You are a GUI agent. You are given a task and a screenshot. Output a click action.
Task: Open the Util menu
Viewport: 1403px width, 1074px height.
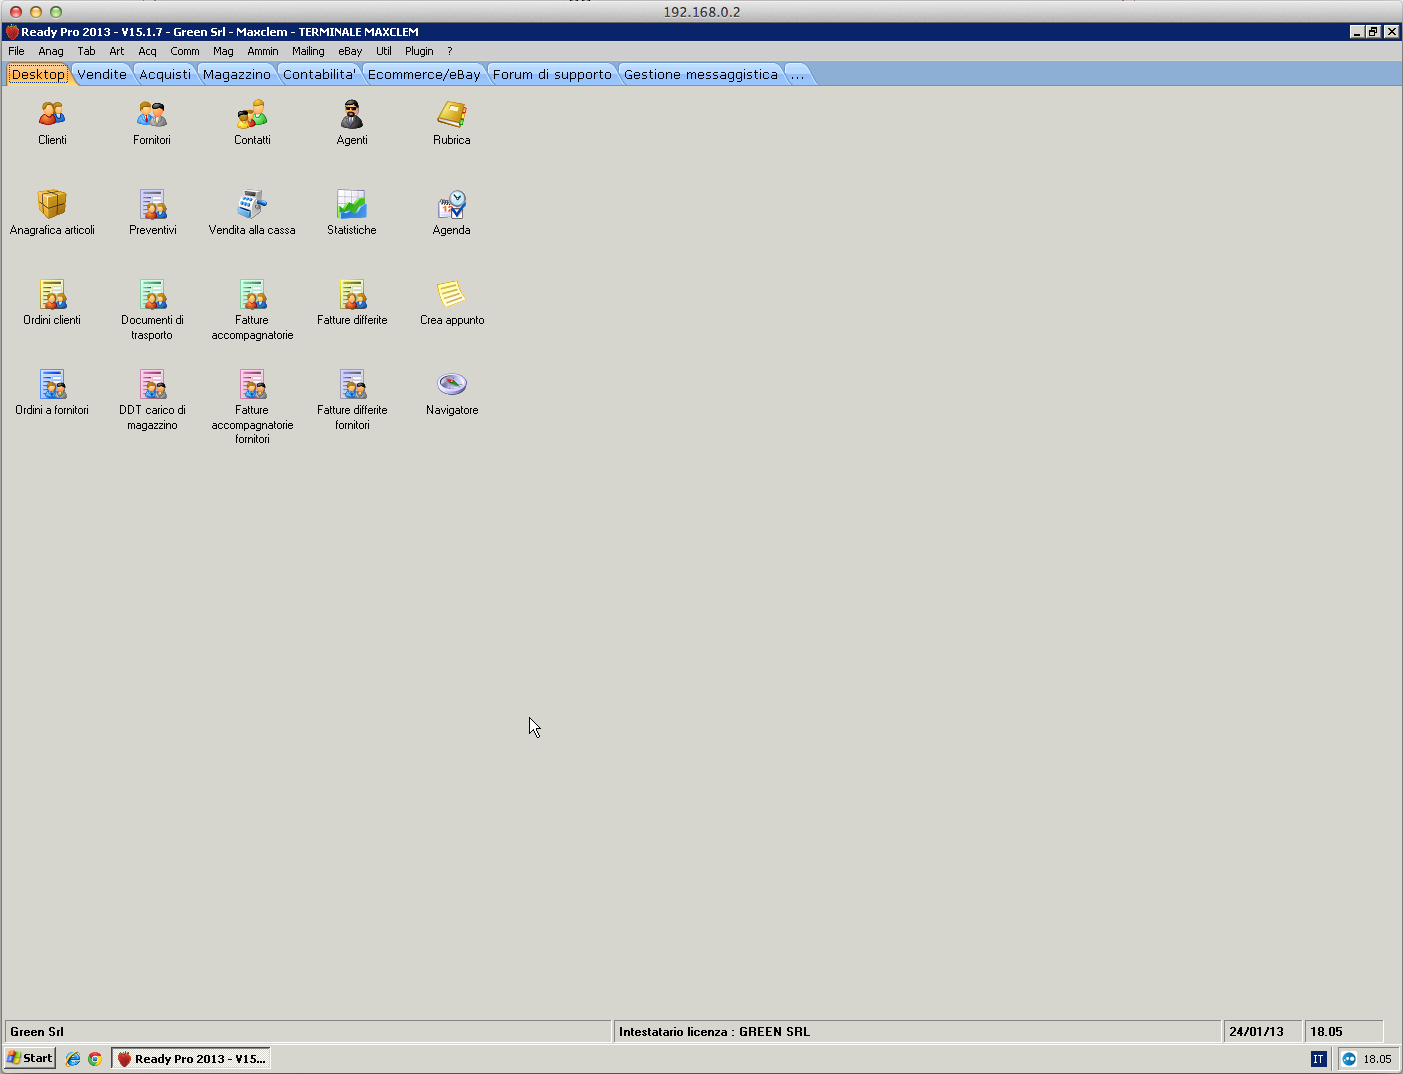click(384, 51)
